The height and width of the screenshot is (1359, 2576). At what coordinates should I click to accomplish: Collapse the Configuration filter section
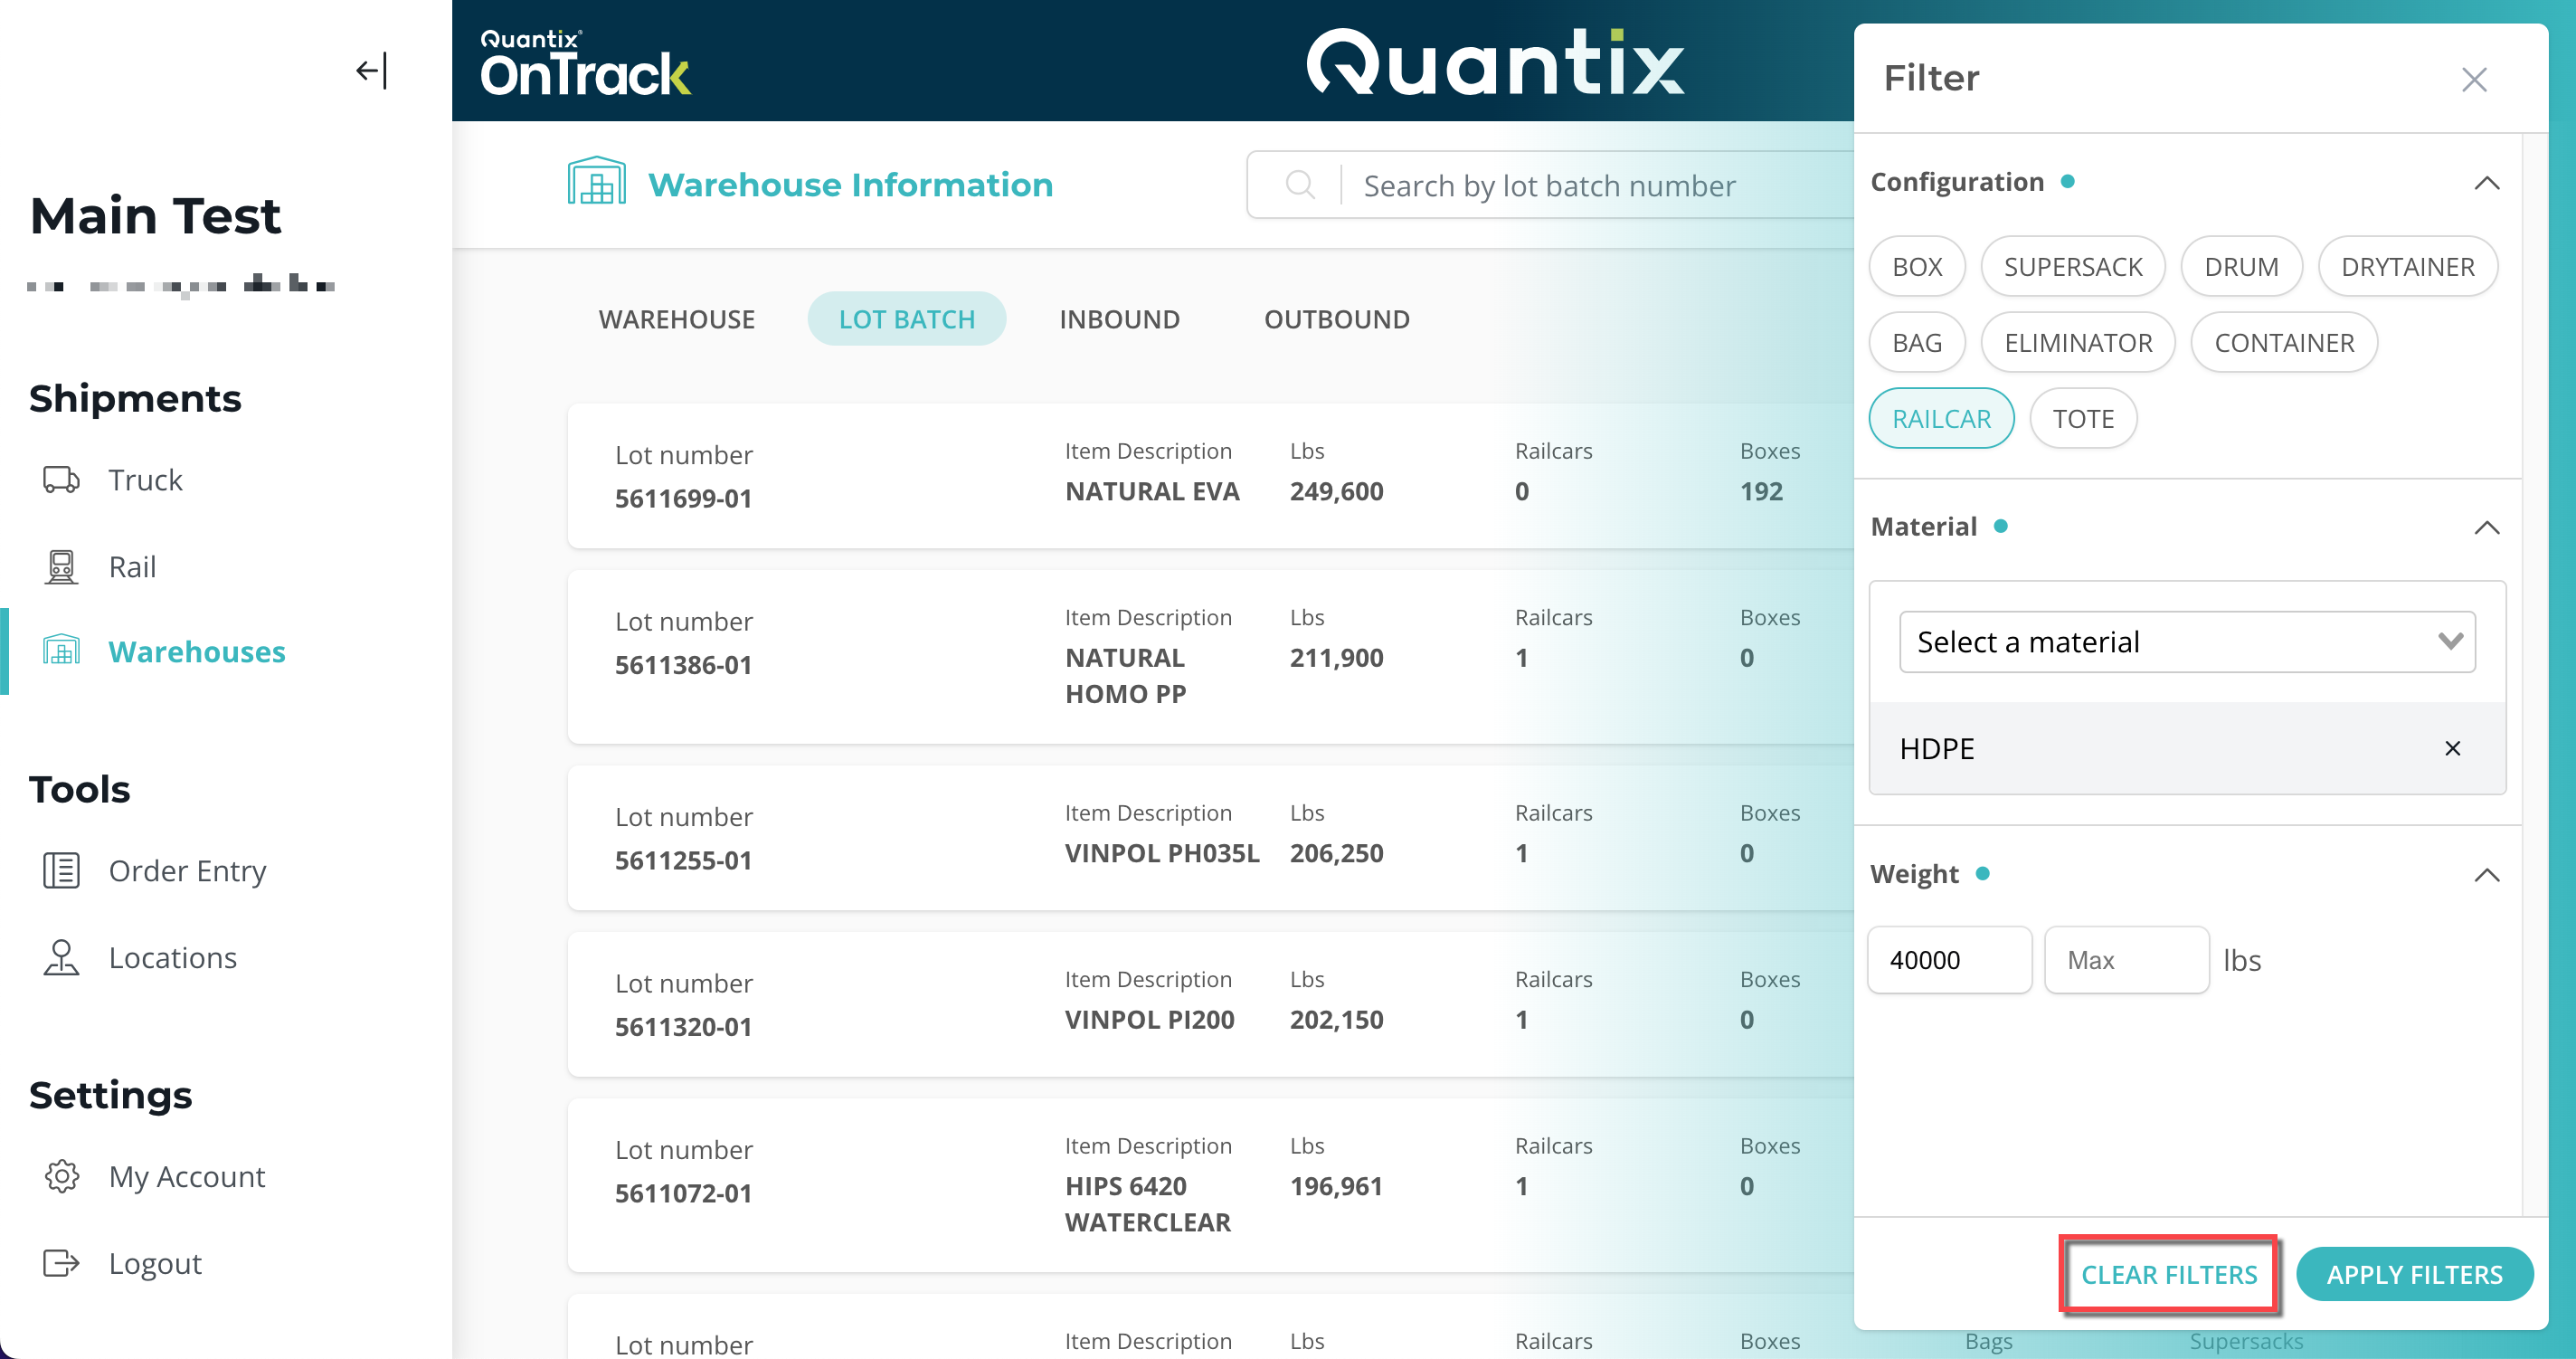pyautogui.click(x=2486, y=183)
